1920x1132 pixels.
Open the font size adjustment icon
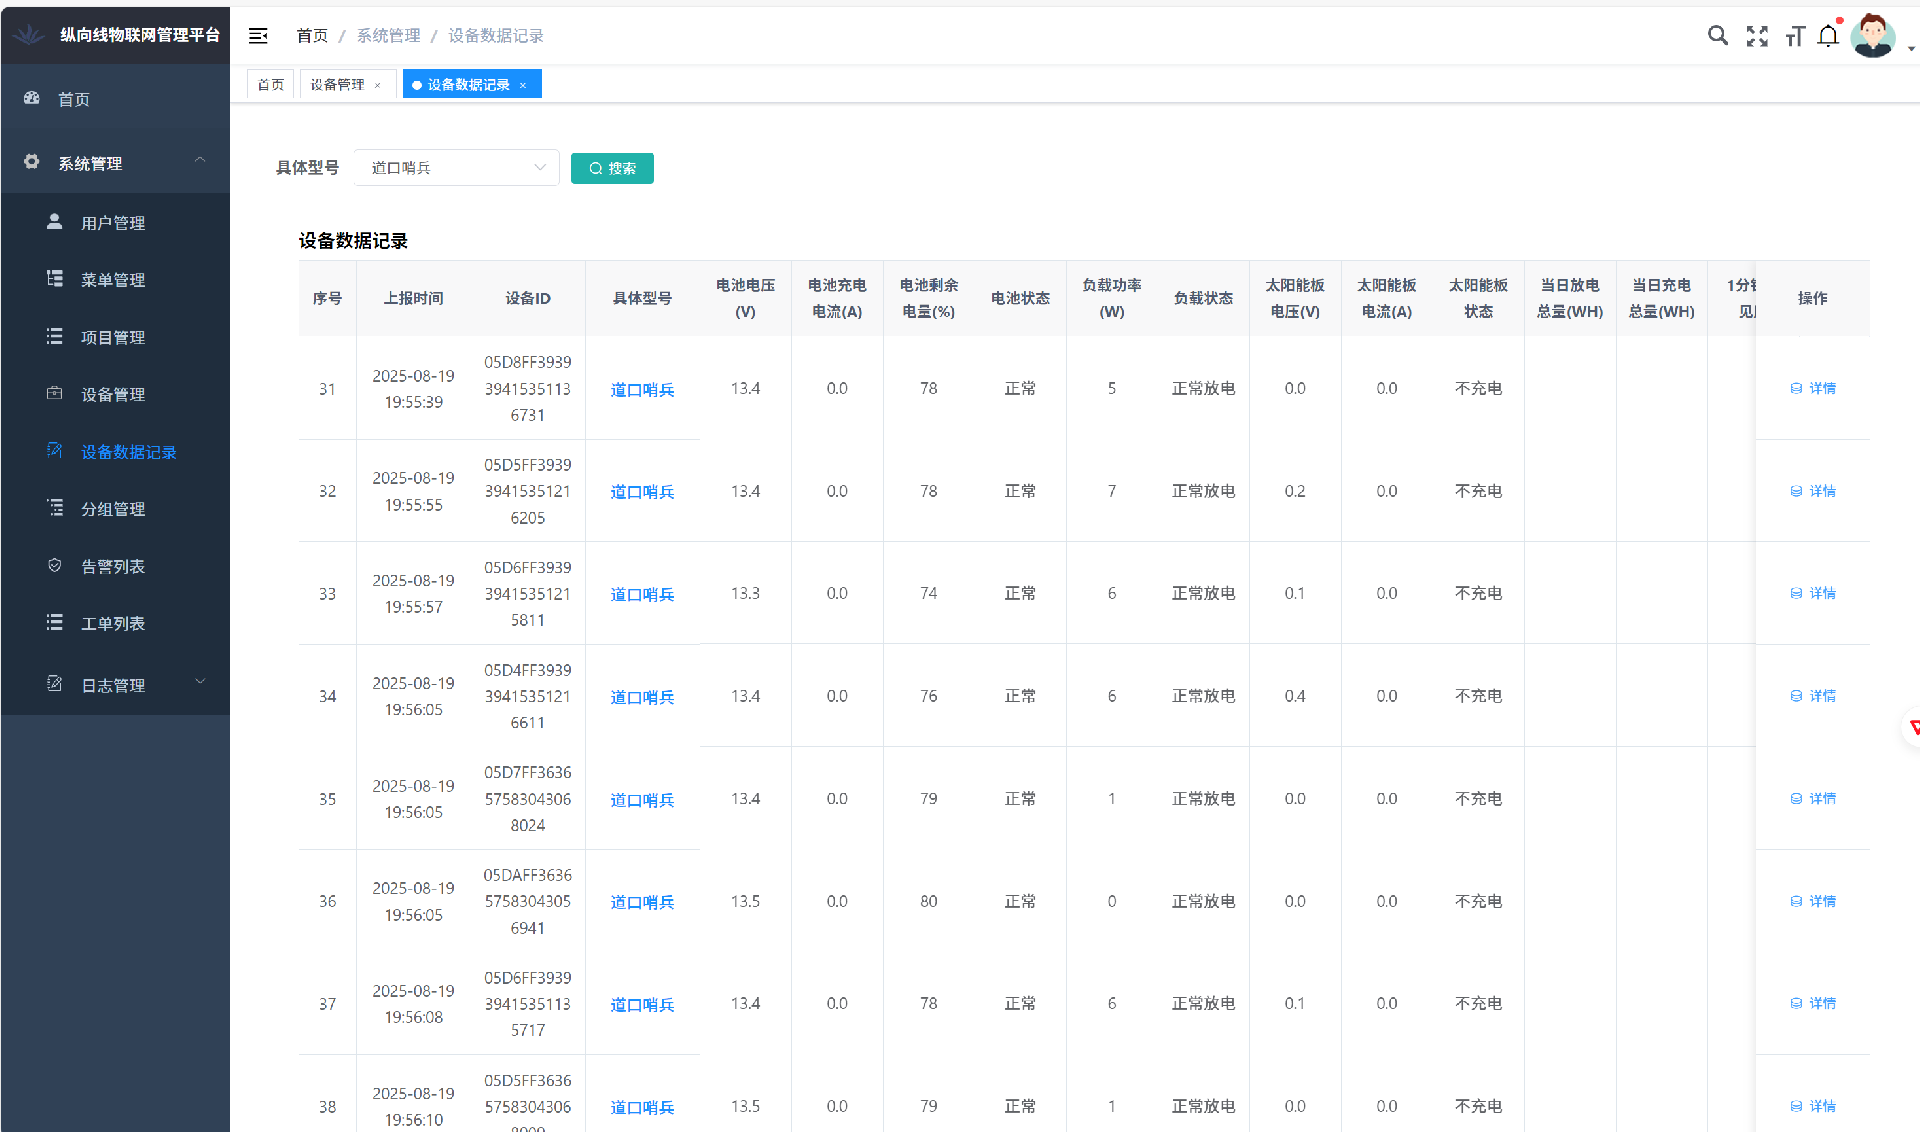click(1795, 36)
